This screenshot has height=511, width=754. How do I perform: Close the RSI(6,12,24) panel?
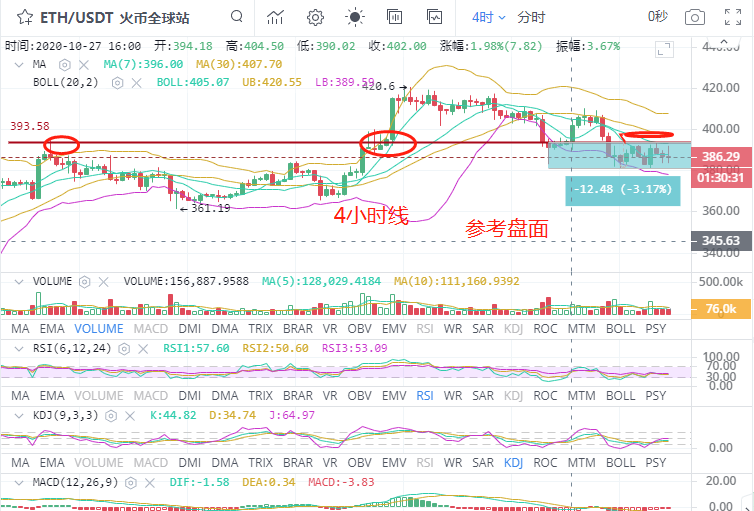[143, 349]
